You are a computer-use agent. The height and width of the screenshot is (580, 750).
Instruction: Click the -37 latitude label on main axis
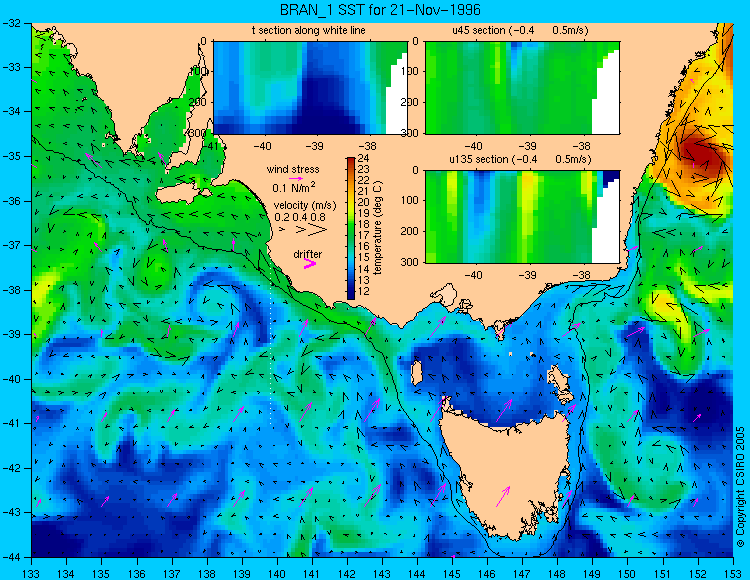pyautogui.click(x=11, y=245)
